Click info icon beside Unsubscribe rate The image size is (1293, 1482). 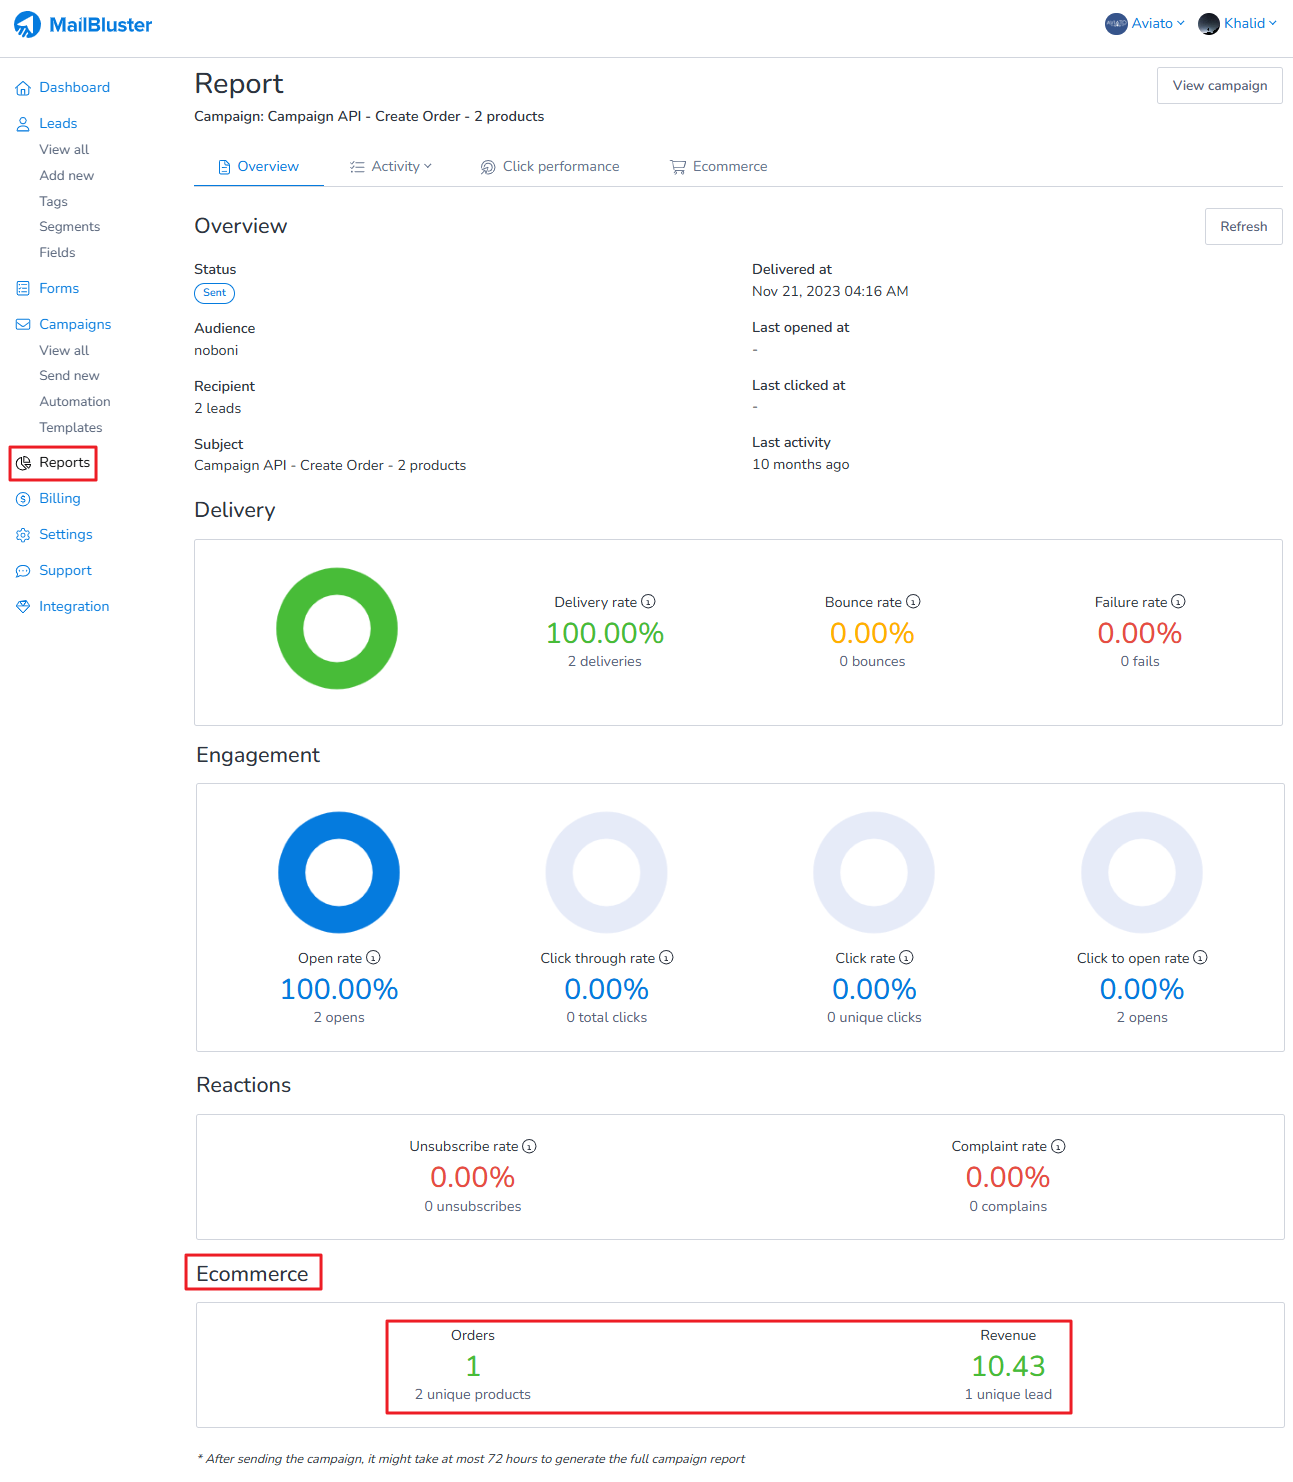[529, 1146]
